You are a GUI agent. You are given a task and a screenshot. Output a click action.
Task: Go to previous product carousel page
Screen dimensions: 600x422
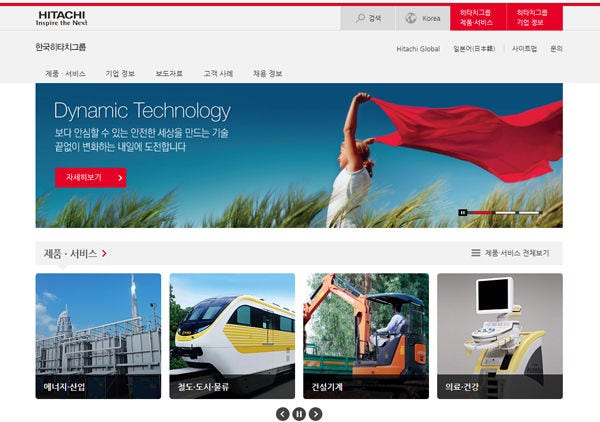click(283, 413)
